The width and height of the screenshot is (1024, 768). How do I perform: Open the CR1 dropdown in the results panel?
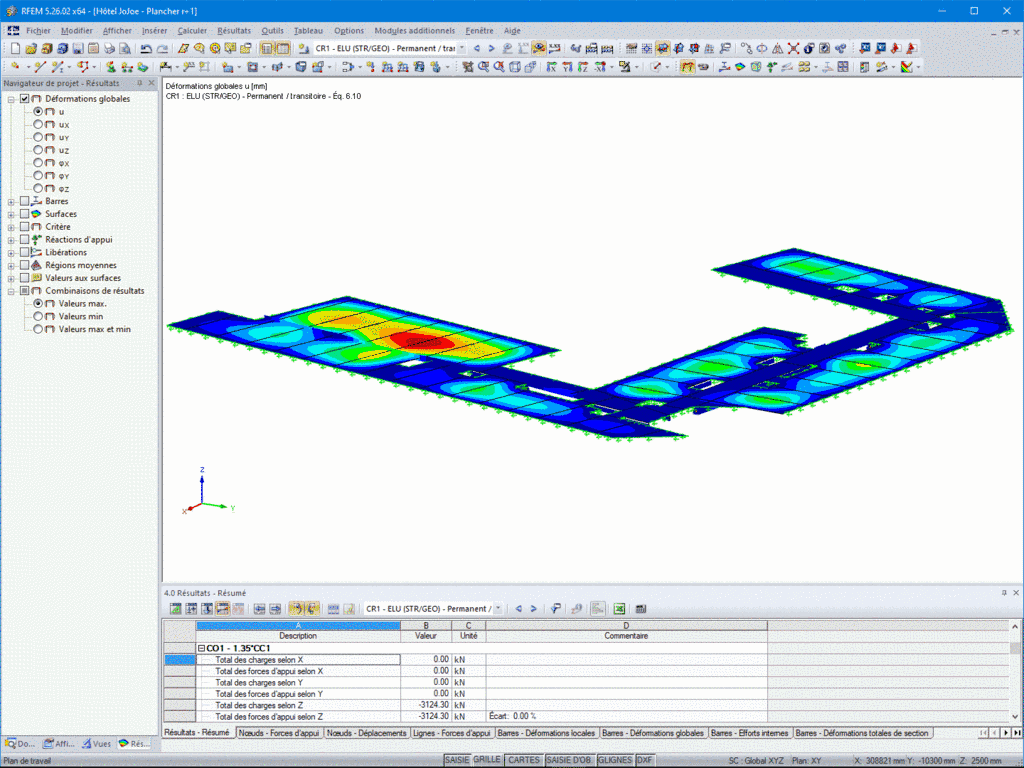point(498,609)
